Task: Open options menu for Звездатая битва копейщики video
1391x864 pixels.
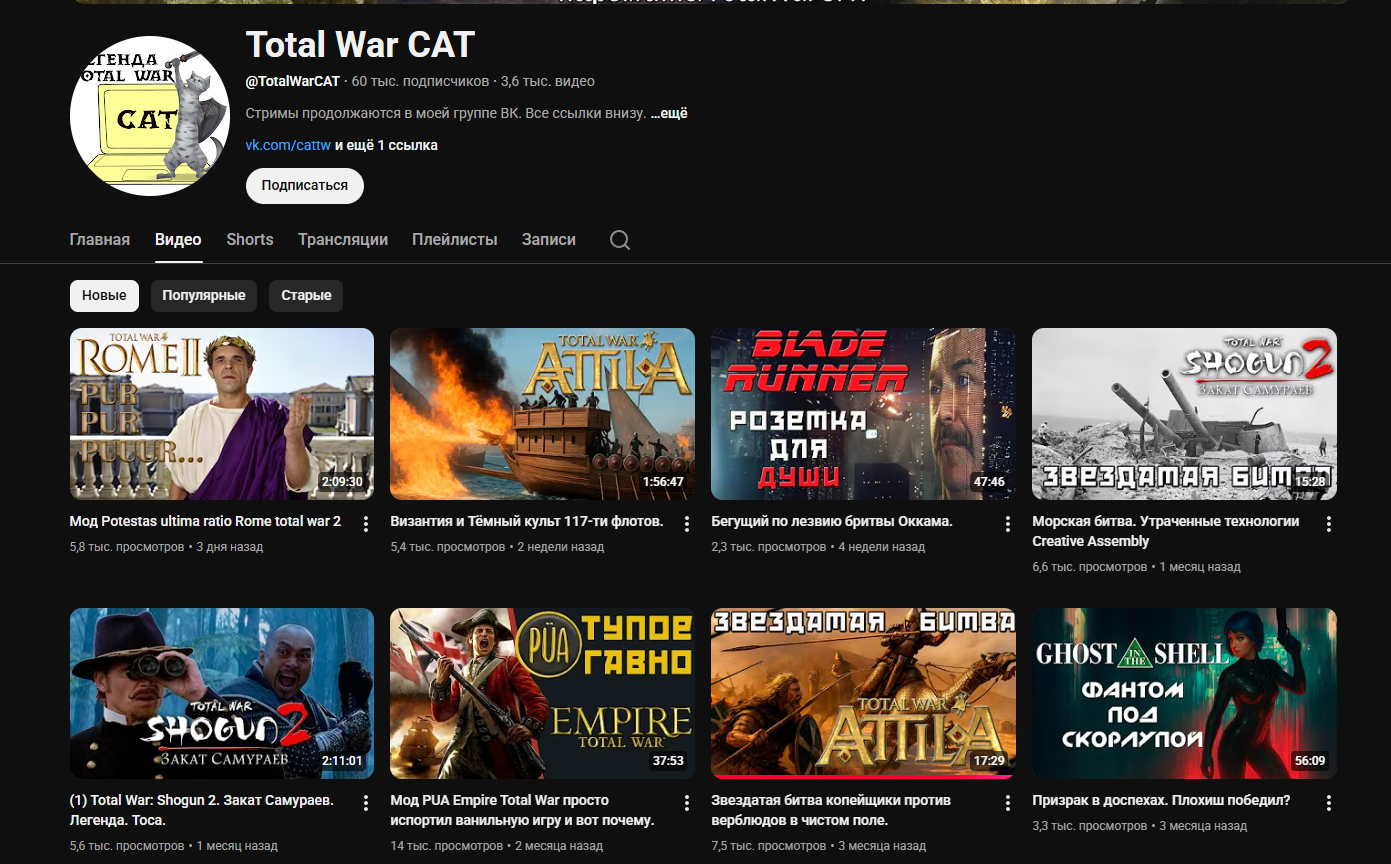Action: (1008, 803)
